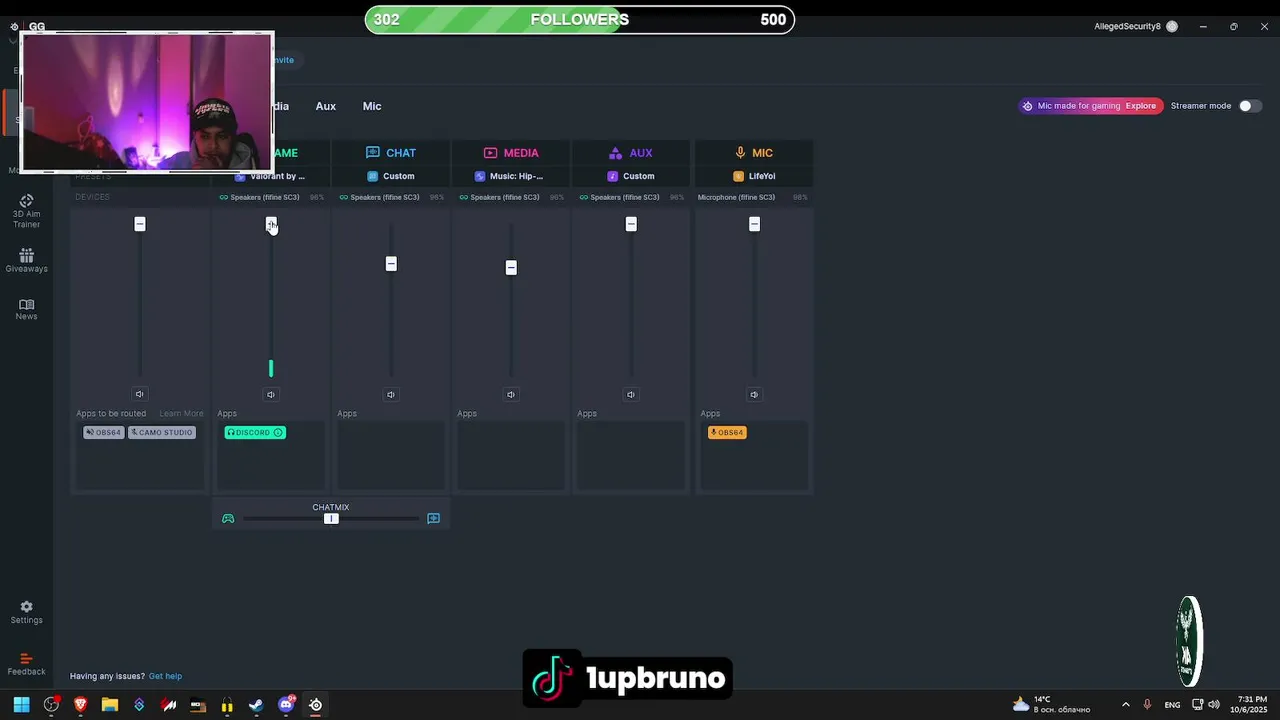Click the SteelSeries GG taskbar icon
The width and height of the screenshot is (1280, 720).
click(315, 705)
